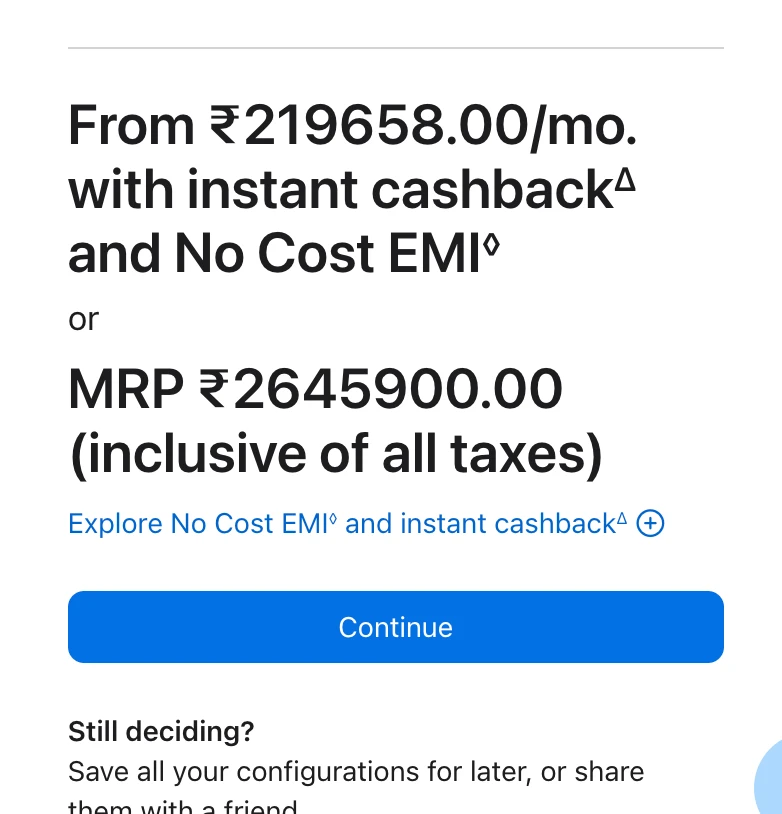Click the rupee symbol in the MRP price
Image resolution: width=782 pixels, height=814 pixels.
click(214, 388)
